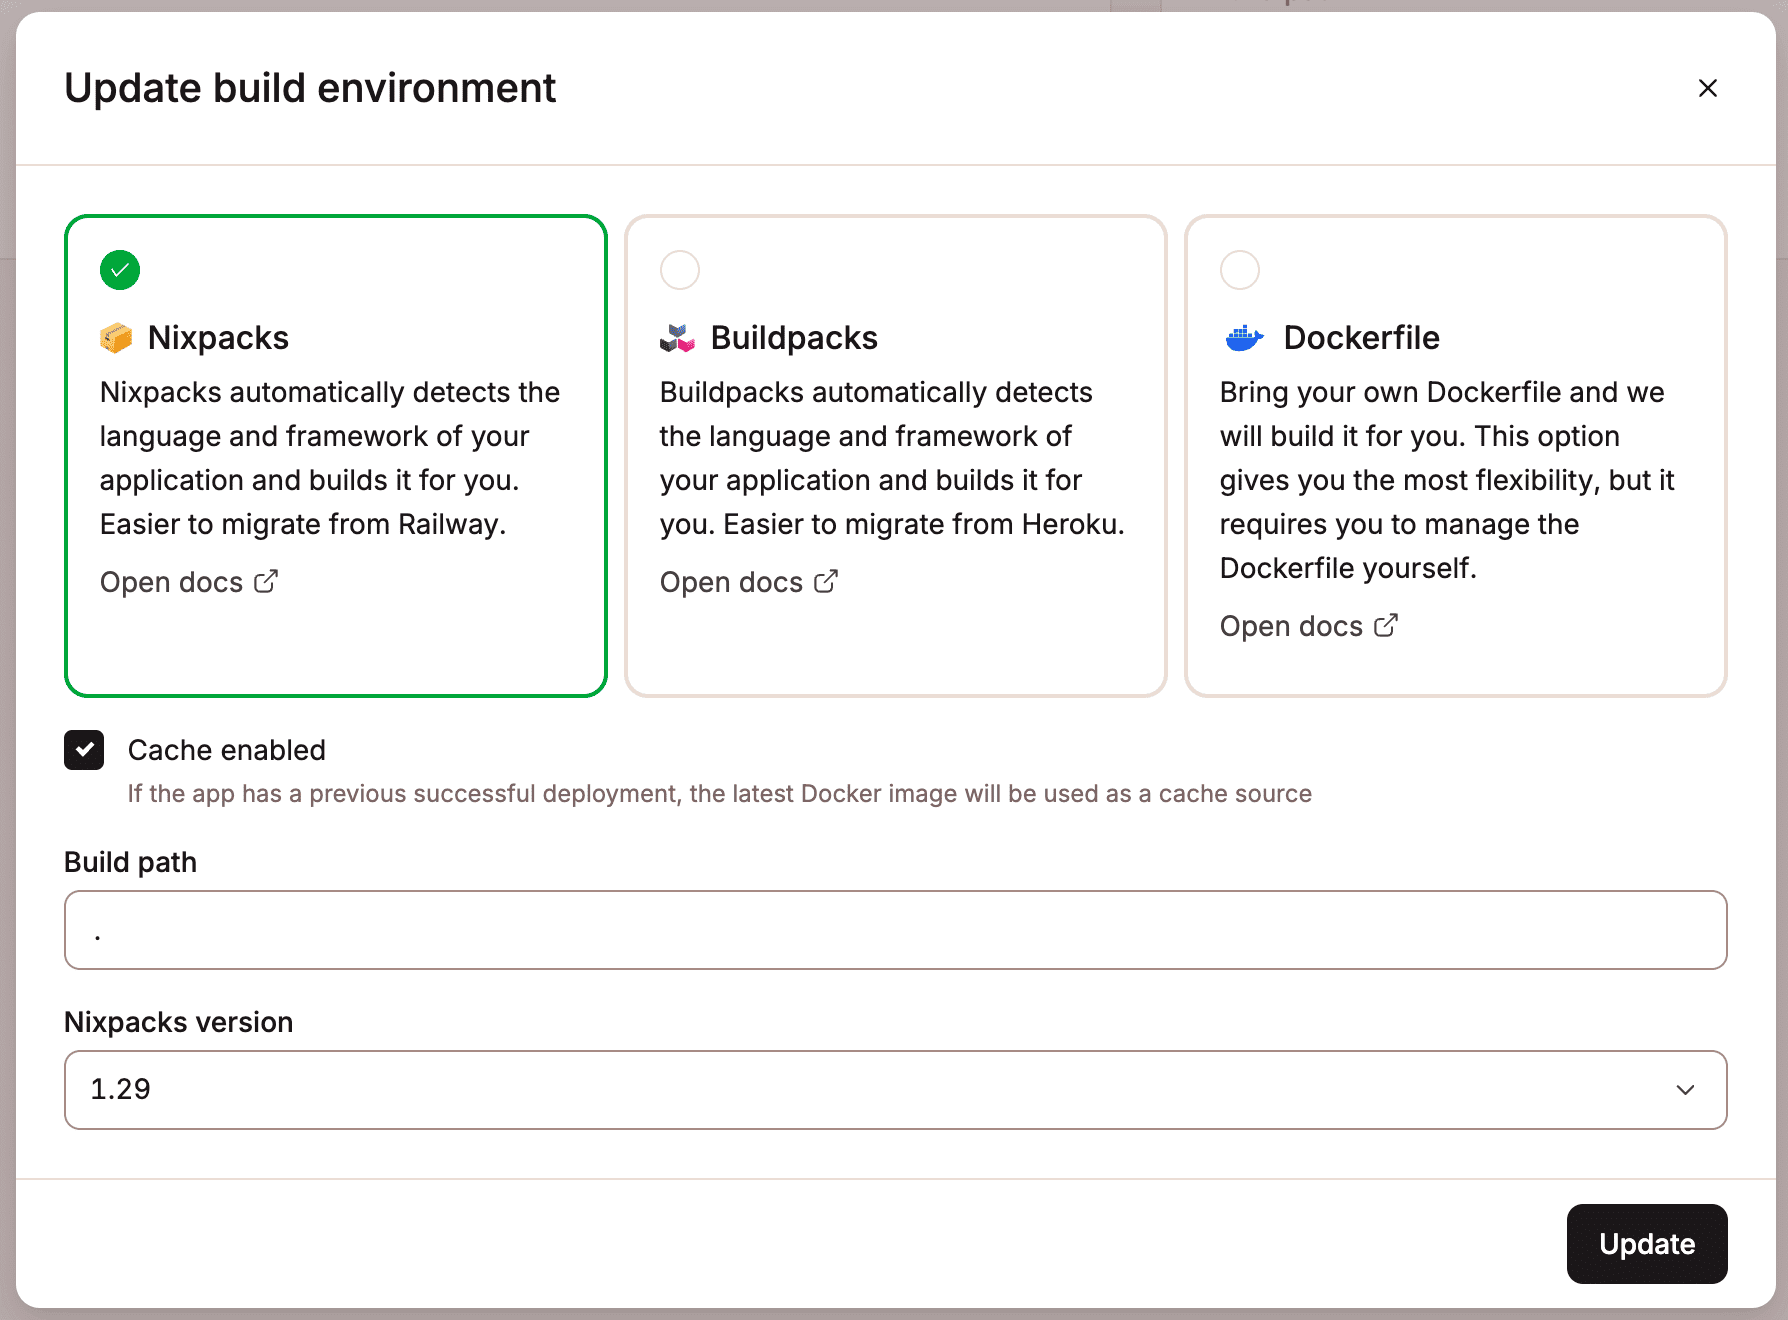The width and height of the screenshot is (1788, 1320).
Task: Click the Docker whale icon
Action: point(1244,338)
